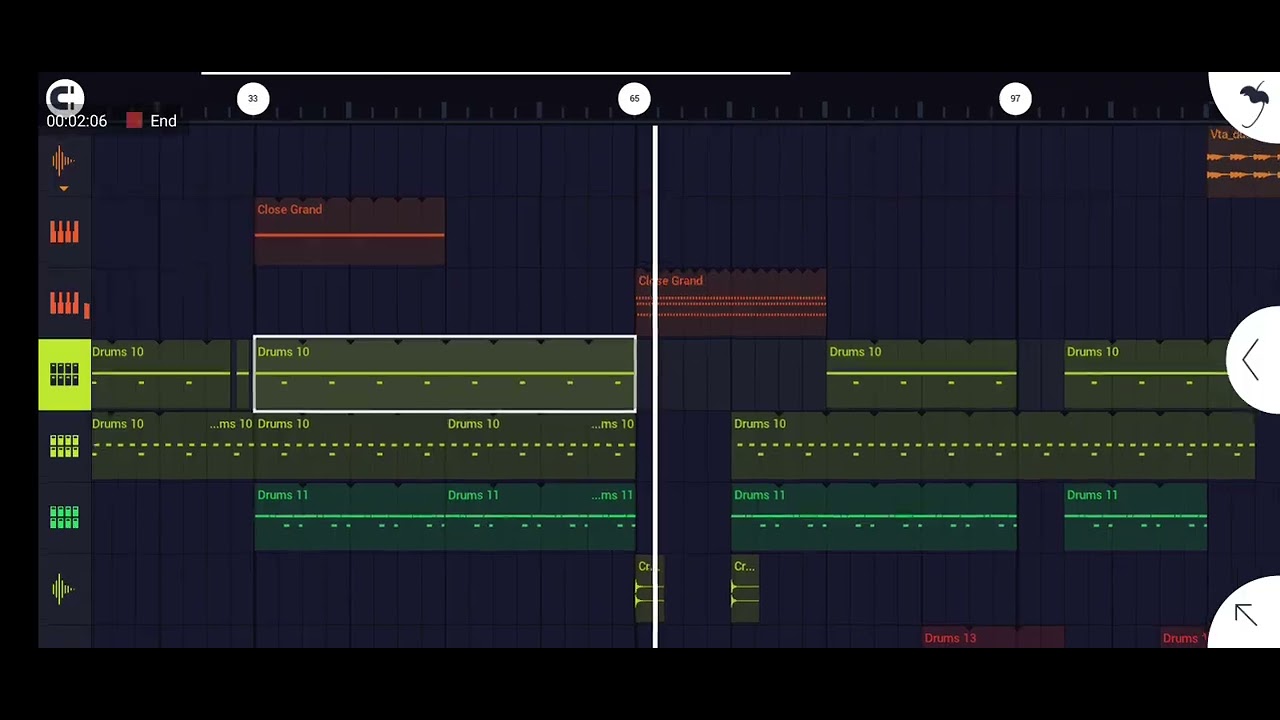Screen dimensions: 1280x720
Task: Select the red Drums 13 clip
Action: (993, 637)
